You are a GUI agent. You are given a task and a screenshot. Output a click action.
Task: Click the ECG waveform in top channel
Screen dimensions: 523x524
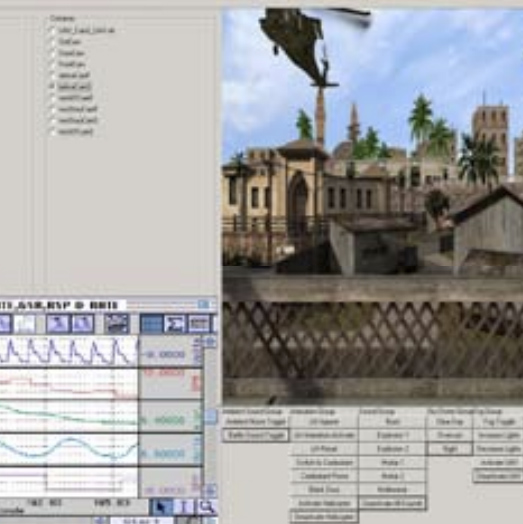coord(69,351)
